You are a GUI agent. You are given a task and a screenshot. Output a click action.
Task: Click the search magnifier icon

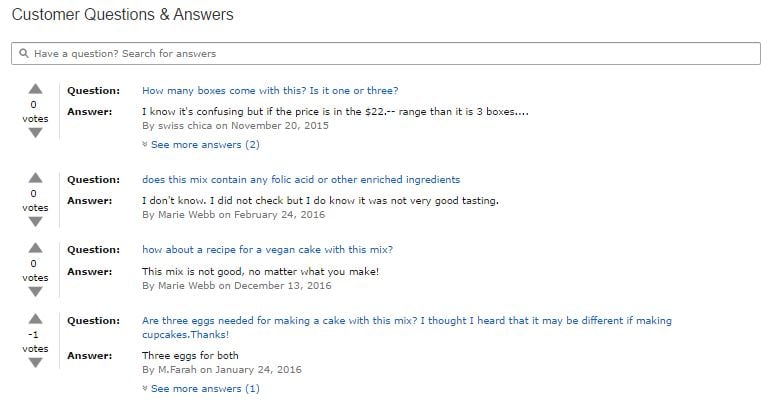point(24,53)
